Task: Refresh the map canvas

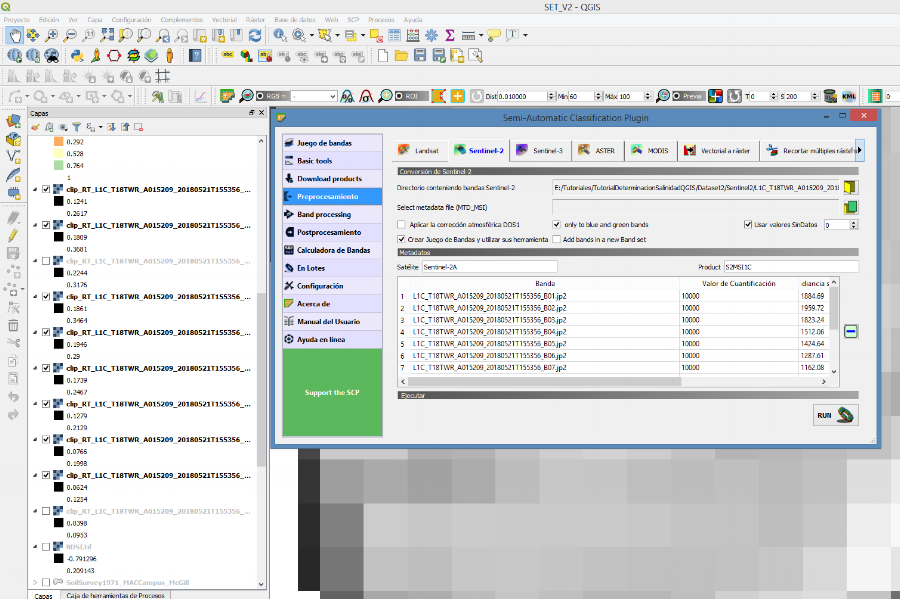Action: tap(255, 36)
